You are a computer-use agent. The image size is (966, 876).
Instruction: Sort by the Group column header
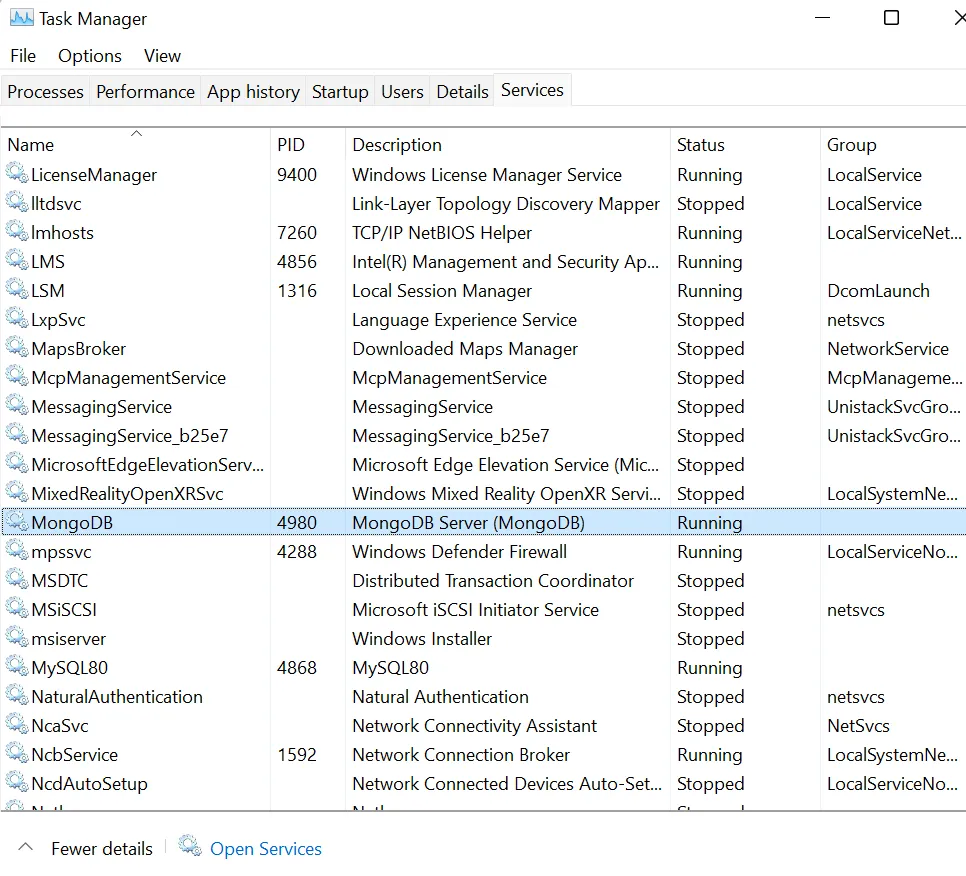pyautogui.click(x=851, y=145)
